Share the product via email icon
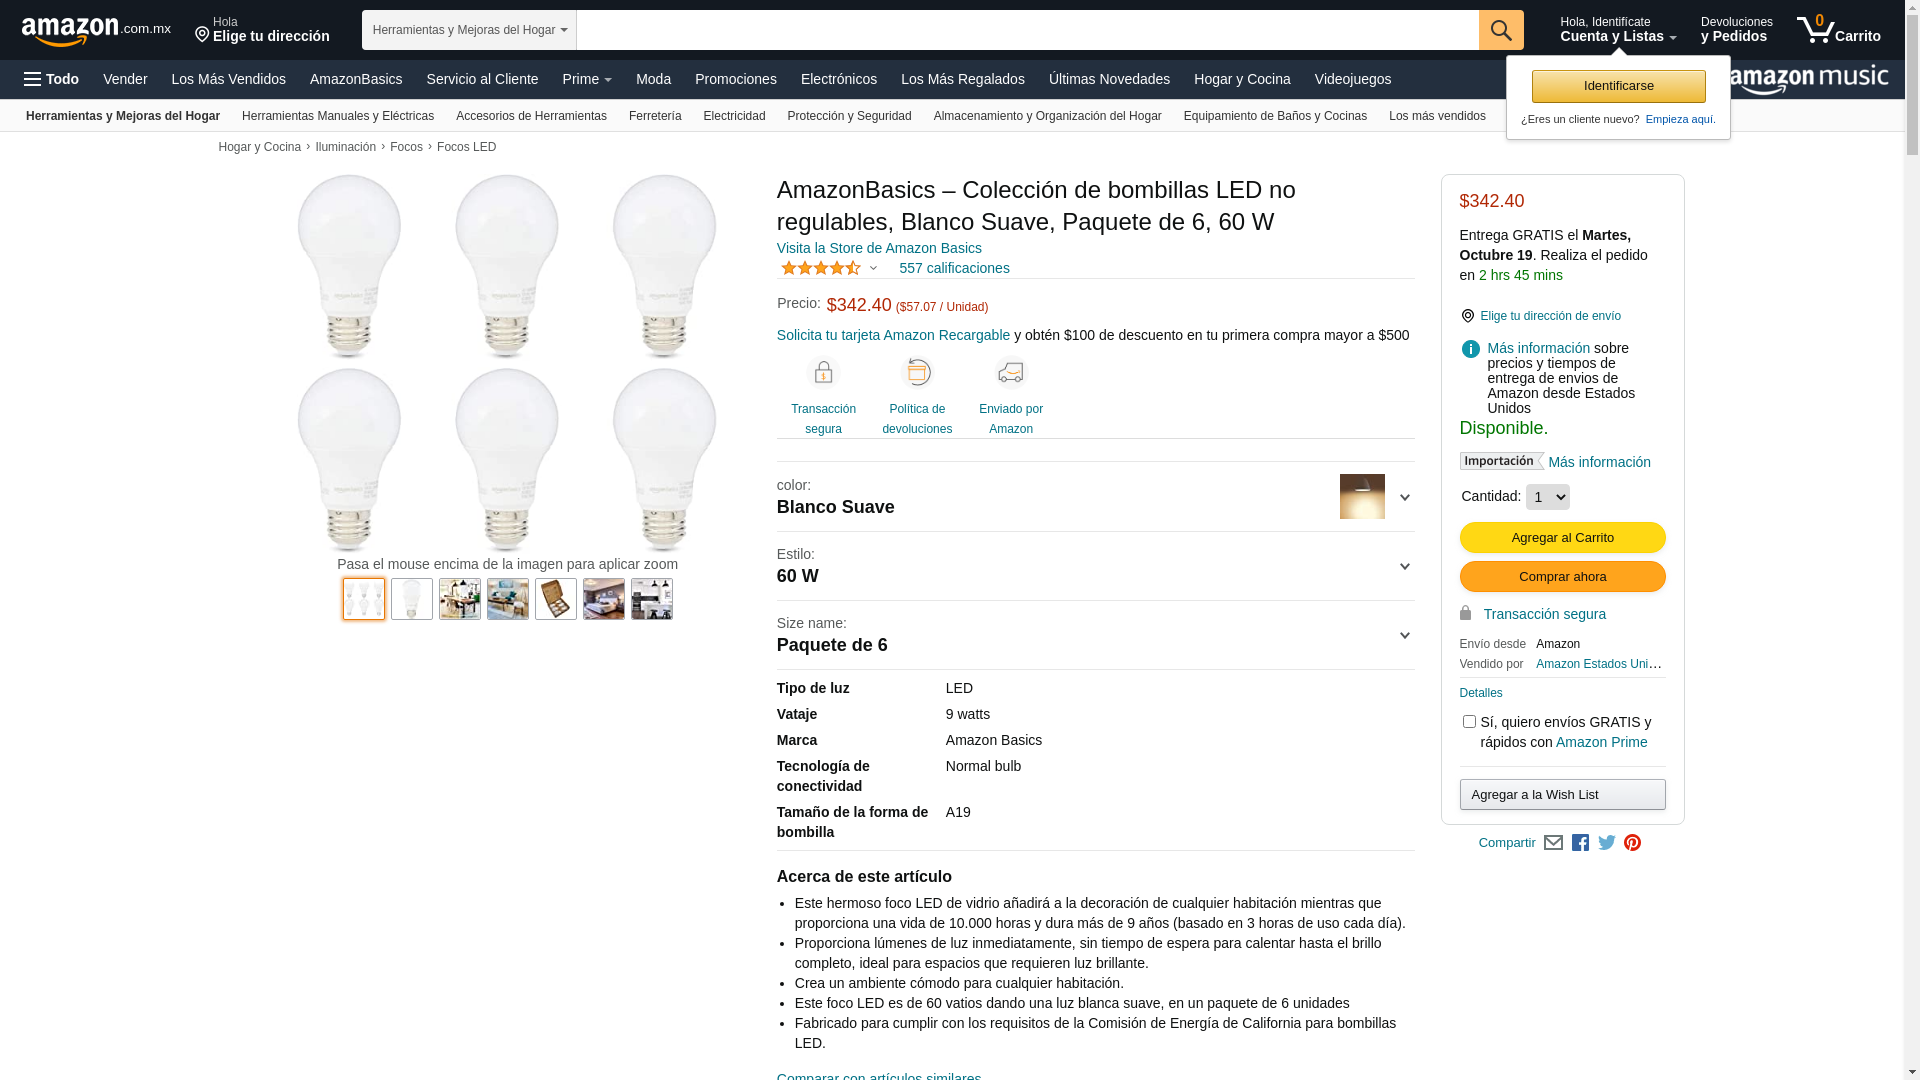This screenshot has height=1080, width=1920. (1553, 843)
